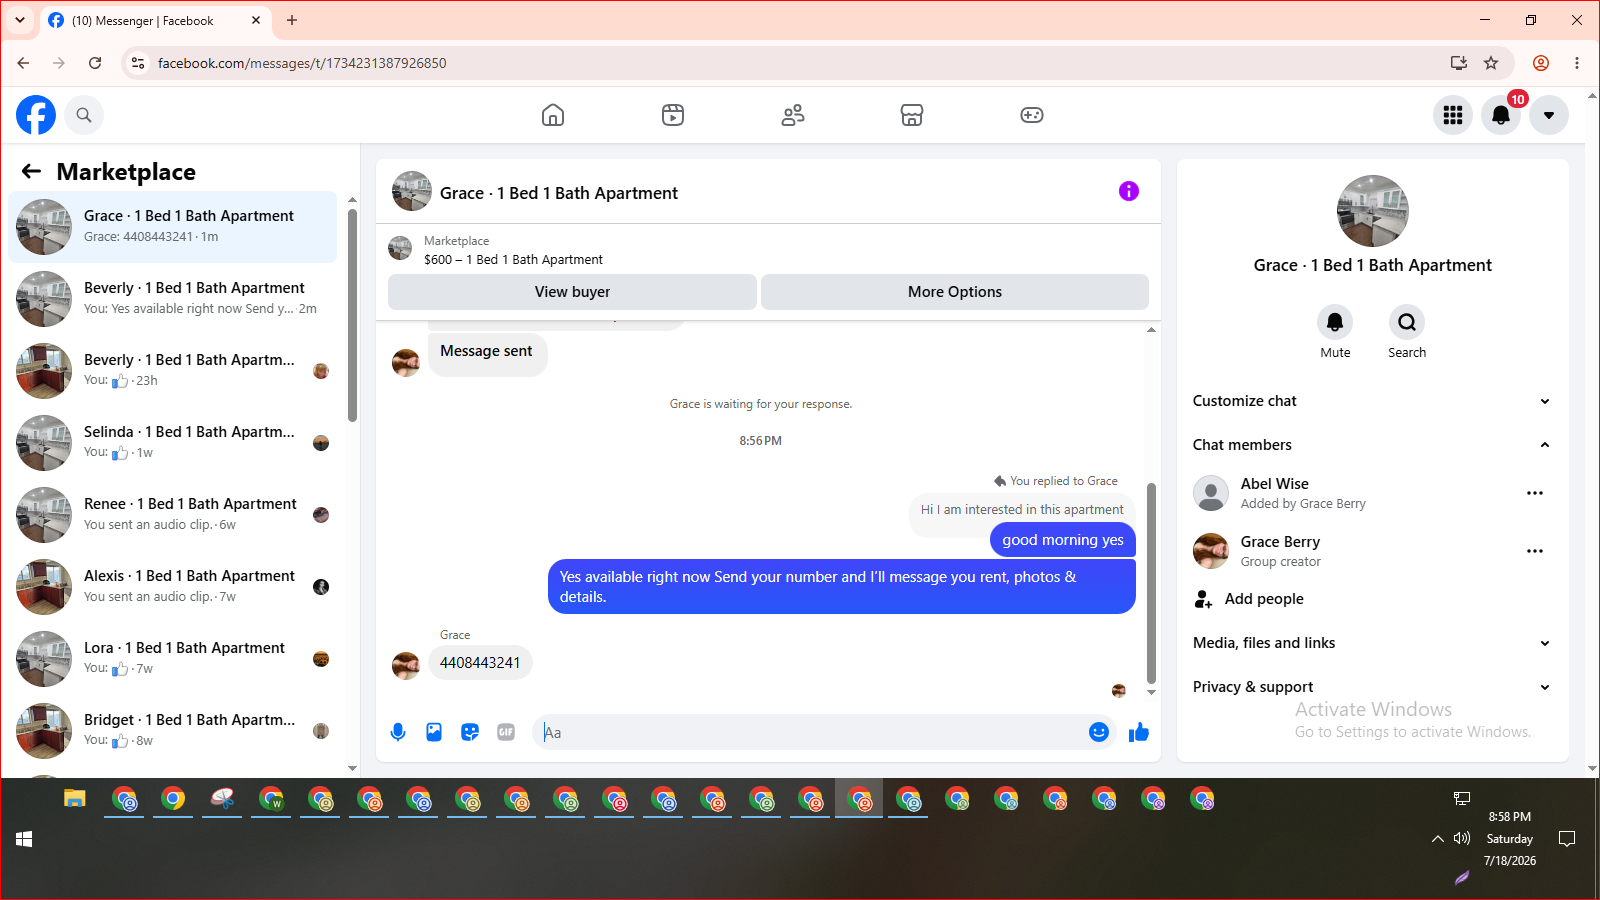Bookmark this page with star icon
Screen dimensions: 1600x900
[1491, 63]
